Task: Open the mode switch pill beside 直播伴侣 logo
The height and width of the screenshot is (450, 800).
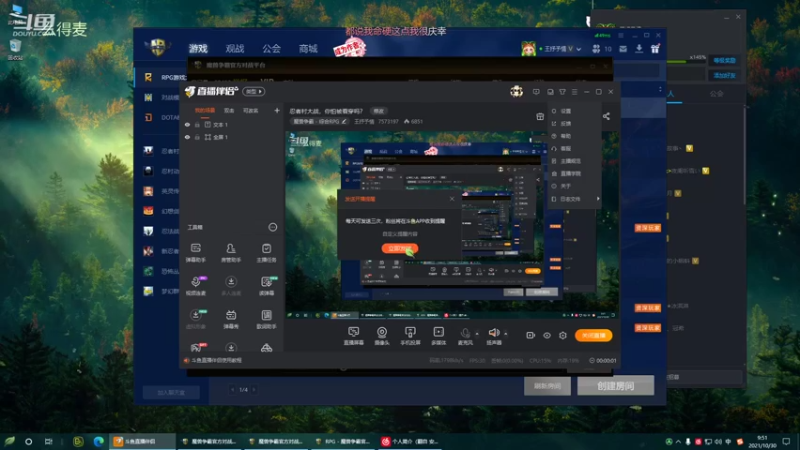Action: (x=254, y=91)
